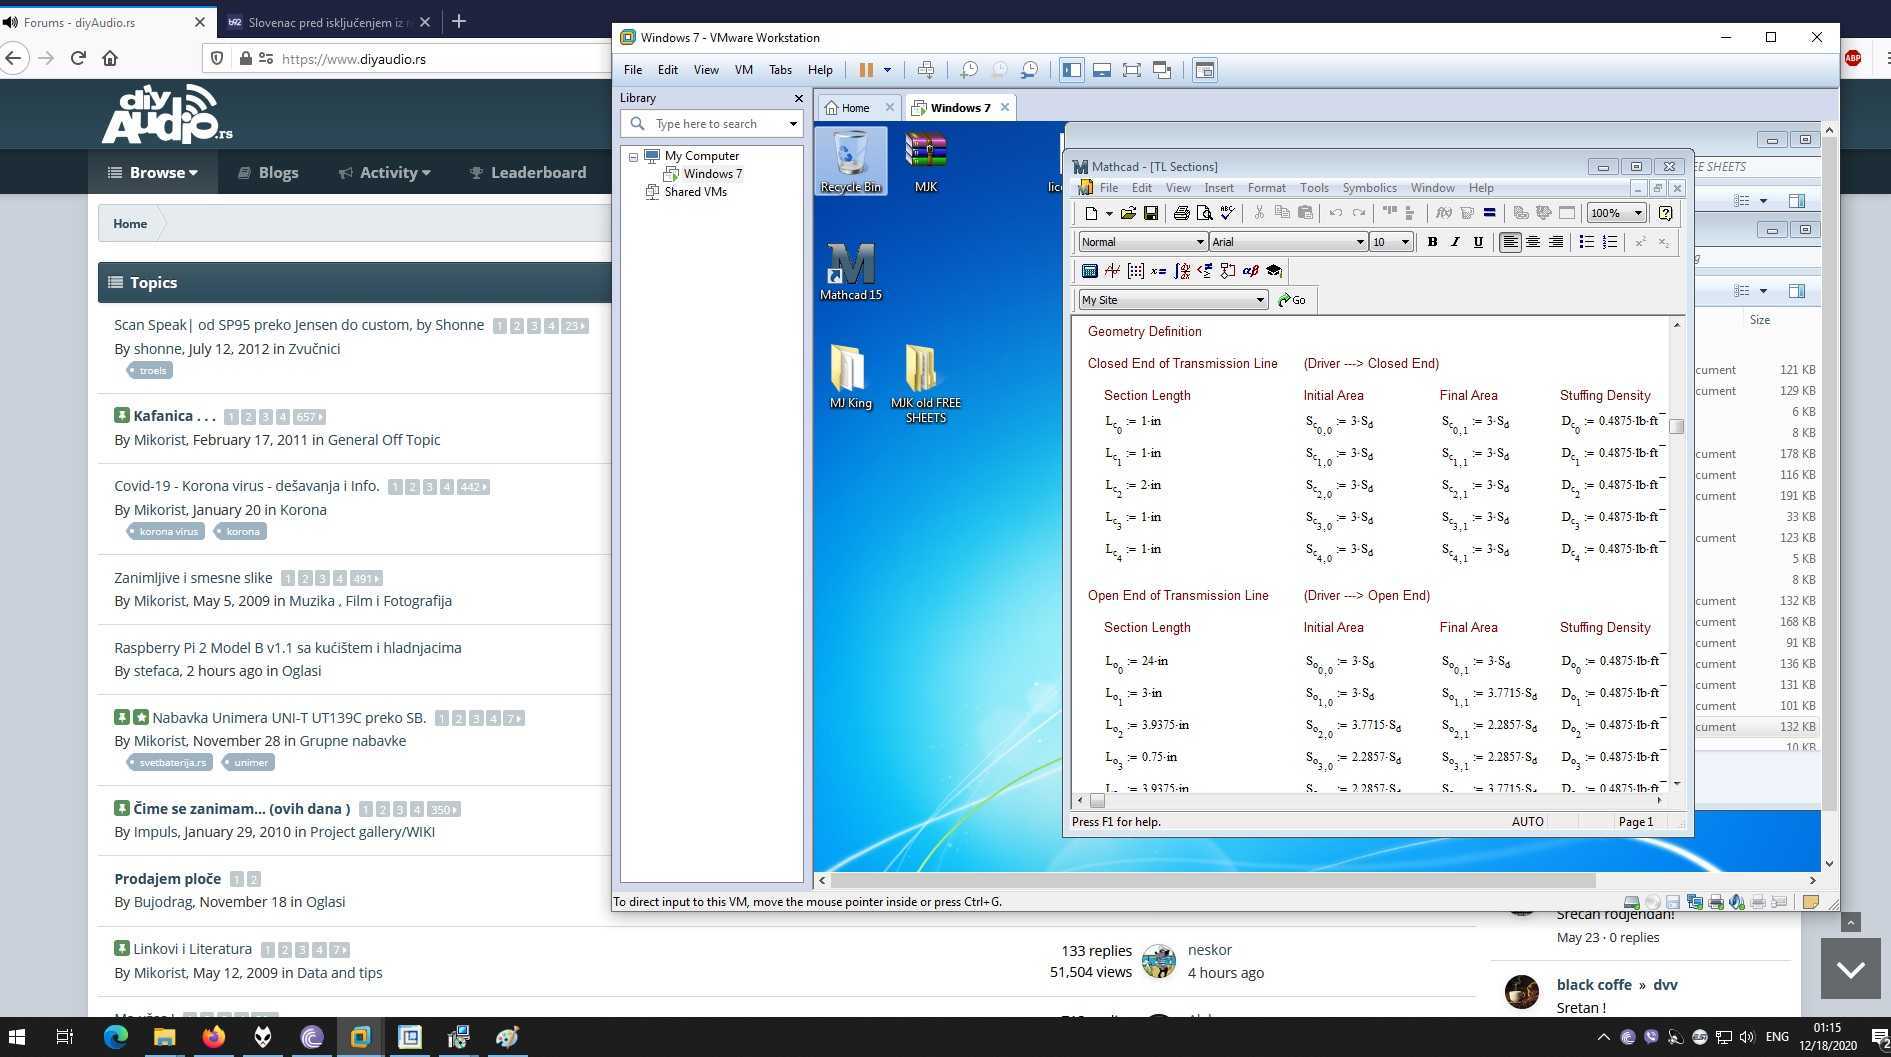Click VMware library search field
Screen dimensions: 1891x1057
[711, 124]
